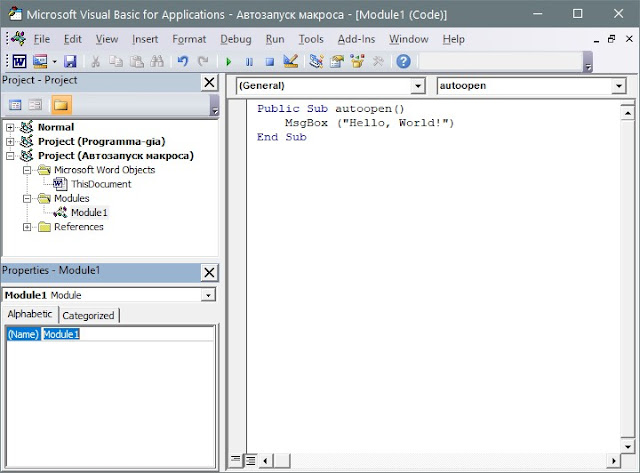Switch to the Categorized tab
Screen dimensions: 640x473
tap(88, 315)
